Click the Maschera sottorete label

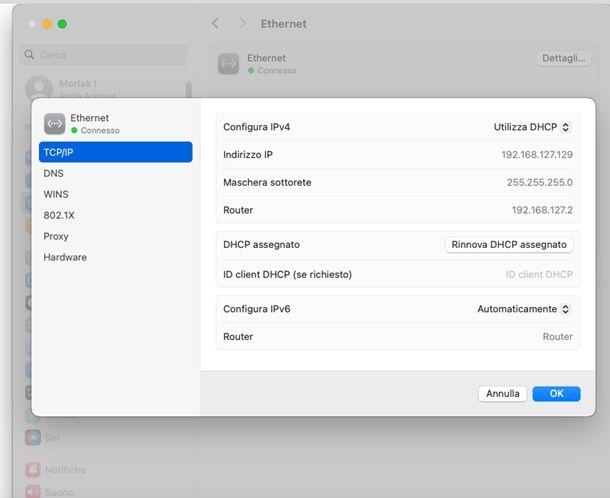click(267, 182)
